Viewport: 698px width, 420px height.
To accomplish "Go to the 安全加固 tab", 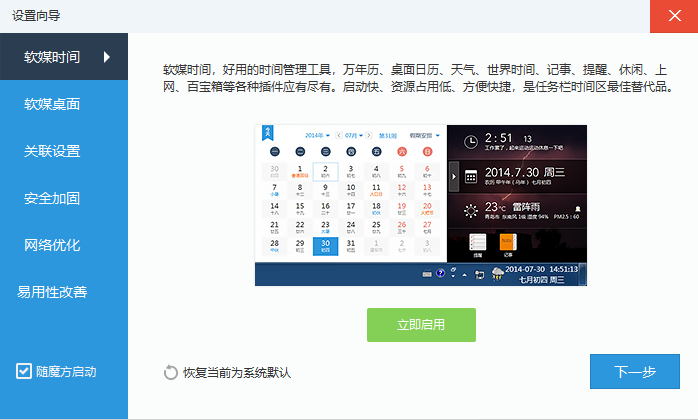I will pyautogui.click(x=64, y=198).
